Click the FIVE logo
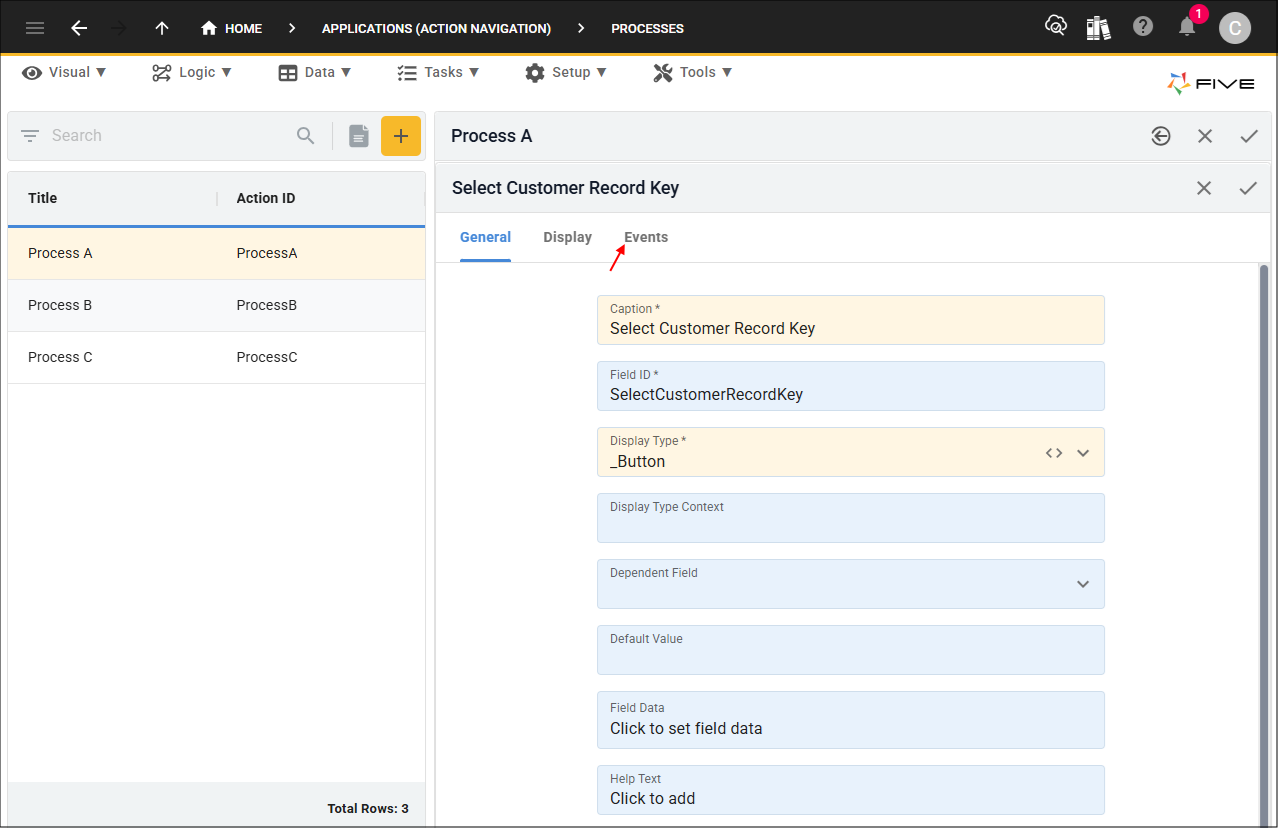Image resolution: width=1278 pixels, height=828 pixels. (x=1211, y=84)
